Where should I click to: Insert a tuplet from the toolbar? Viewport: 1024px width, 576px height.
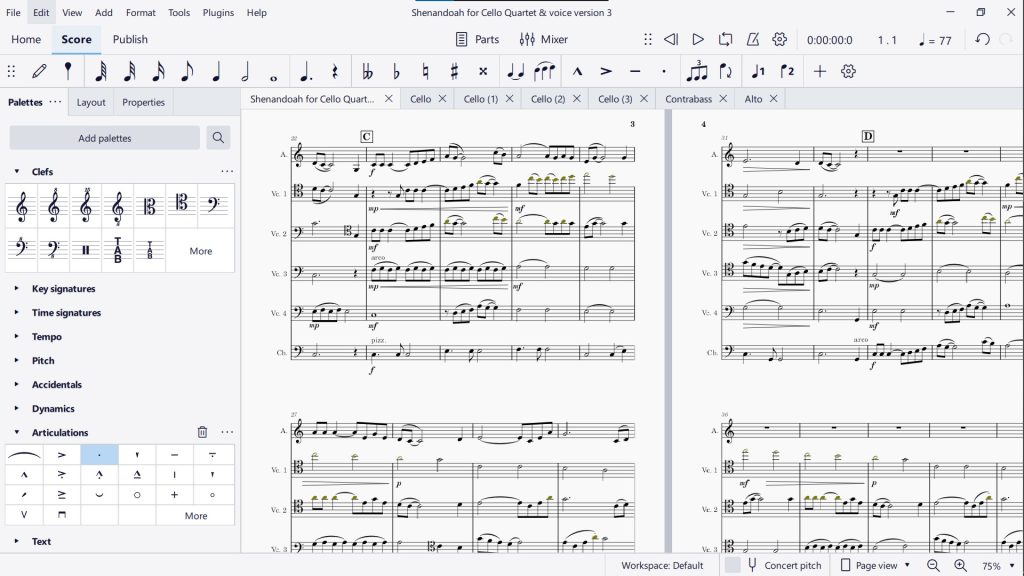click(x=697, y=72)
